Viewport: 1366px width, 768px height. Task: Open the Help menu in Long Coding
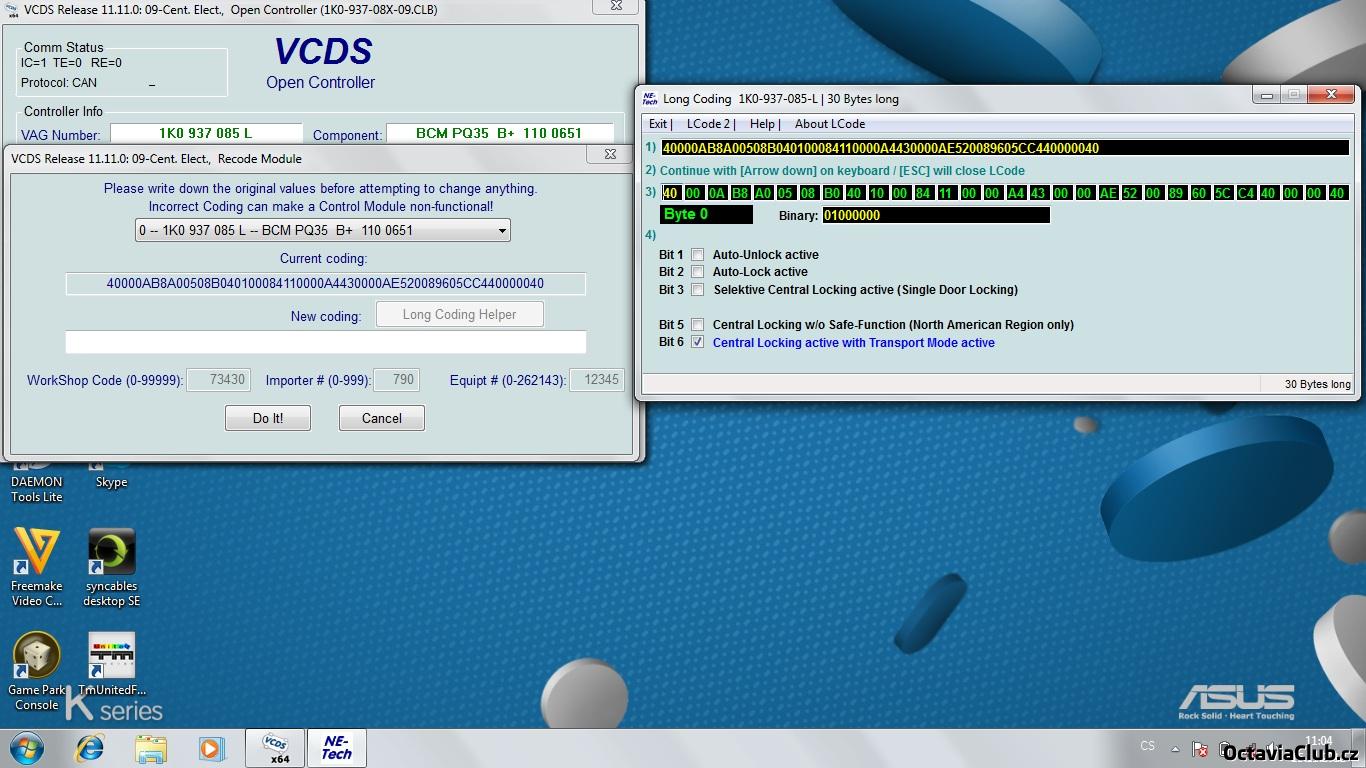(763, 124)
